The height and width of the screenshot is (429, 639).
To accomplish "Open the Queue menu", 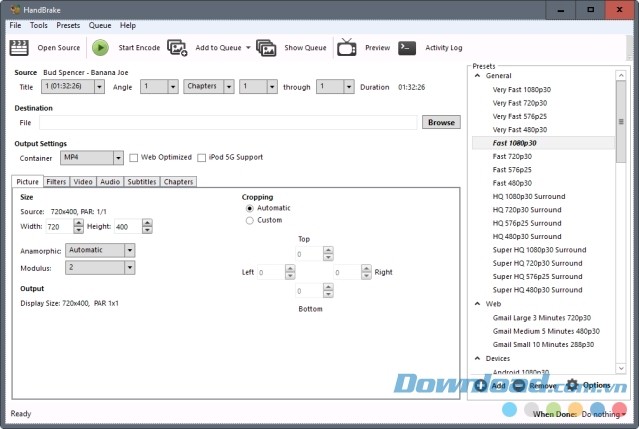I will click(x=100, y=25).
